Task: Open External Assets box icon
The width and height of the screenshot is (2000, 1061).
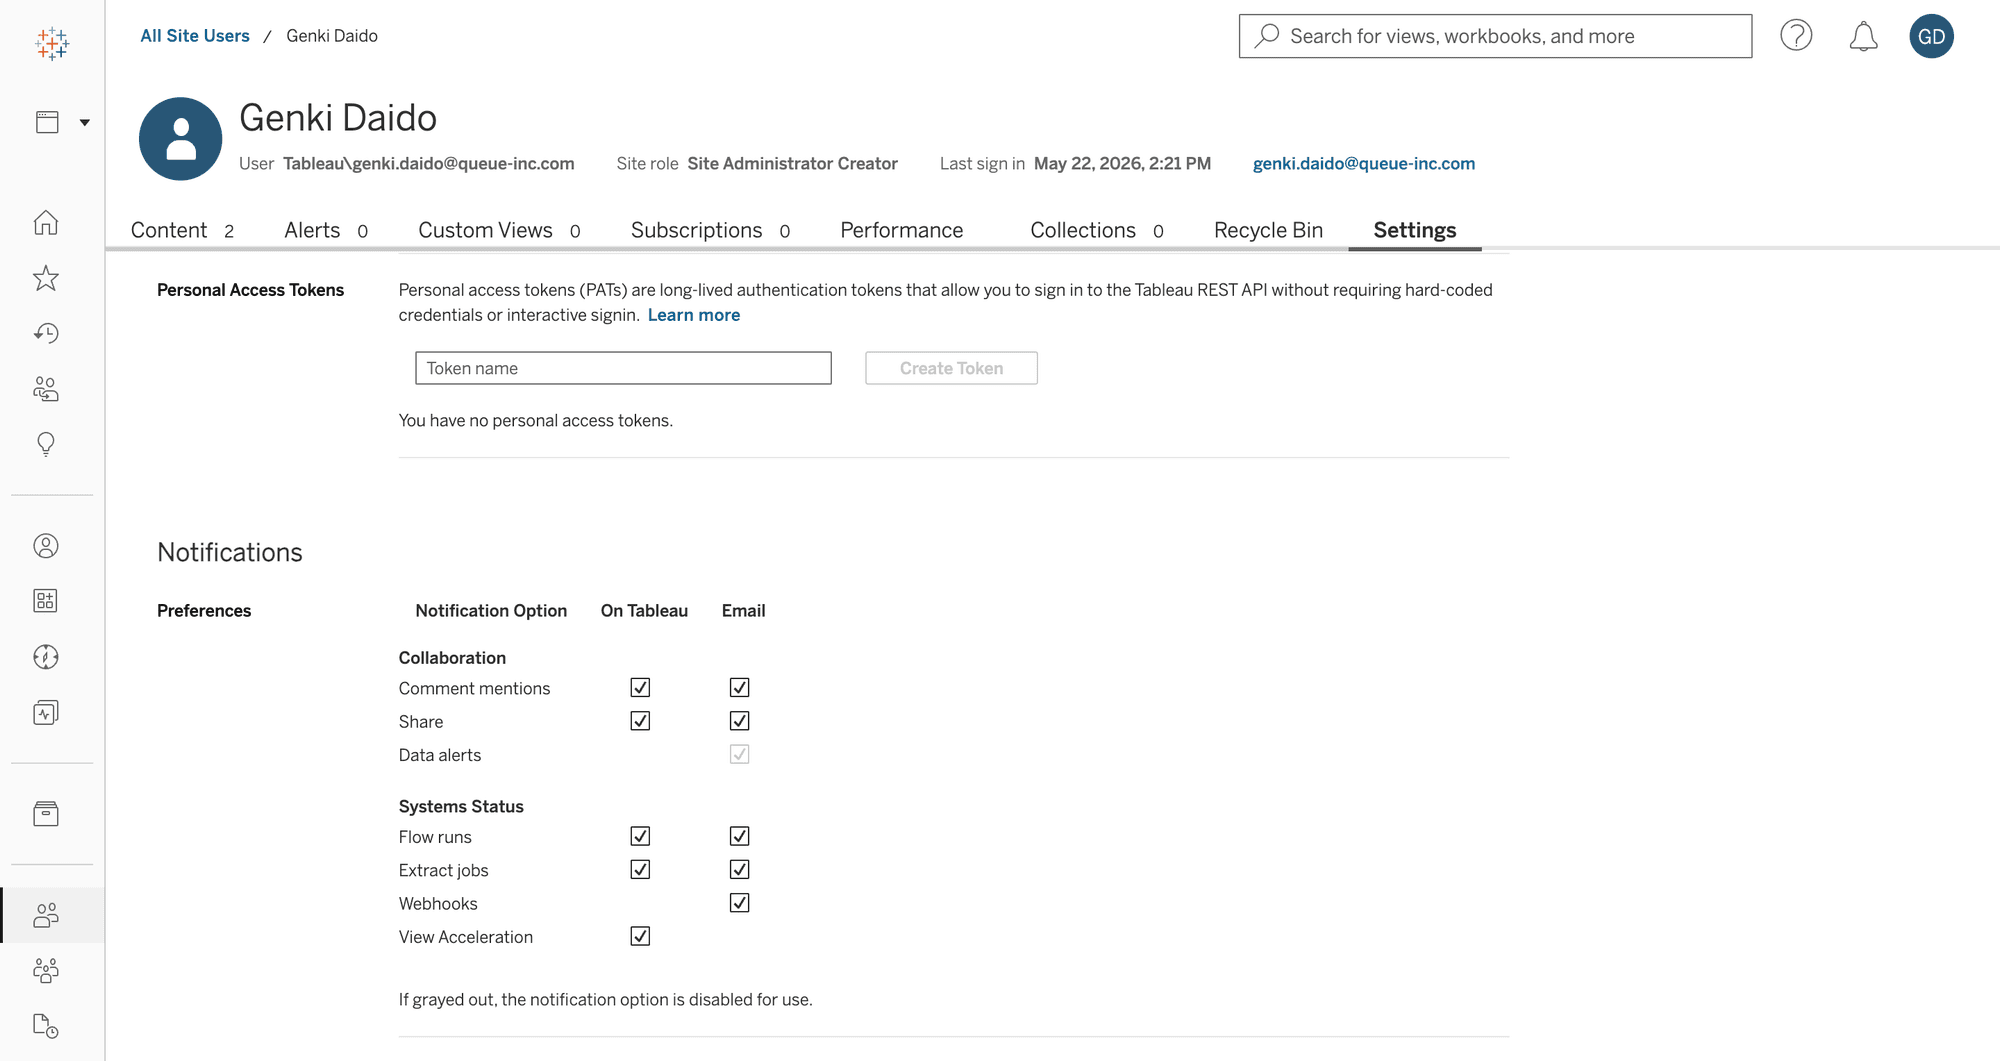Action: coord(46,814)
